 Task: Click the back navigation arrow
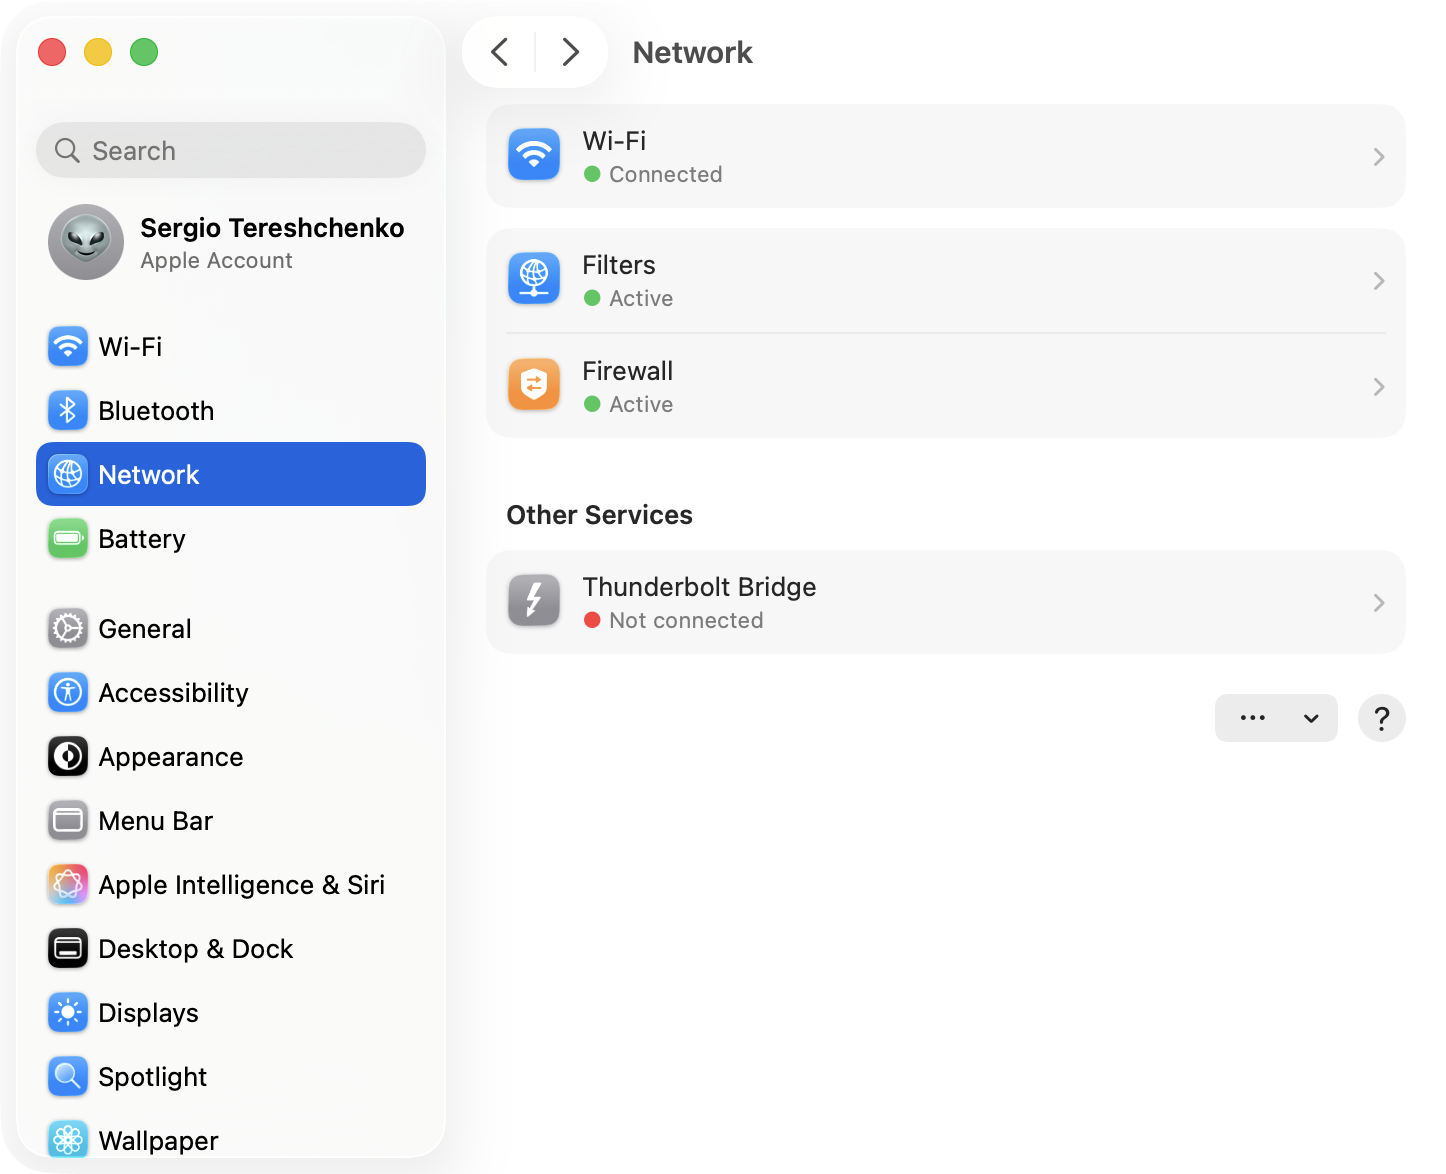tap(499, 51)
